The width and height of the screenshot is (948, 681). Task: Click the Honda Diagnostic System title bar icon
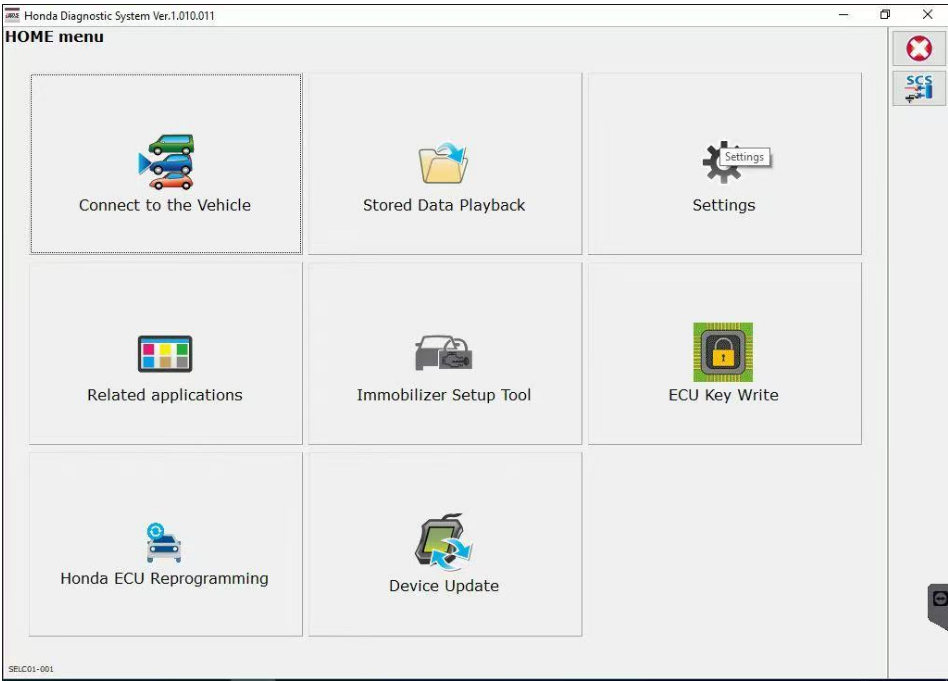pyautogui.click(x=12, y=15)
